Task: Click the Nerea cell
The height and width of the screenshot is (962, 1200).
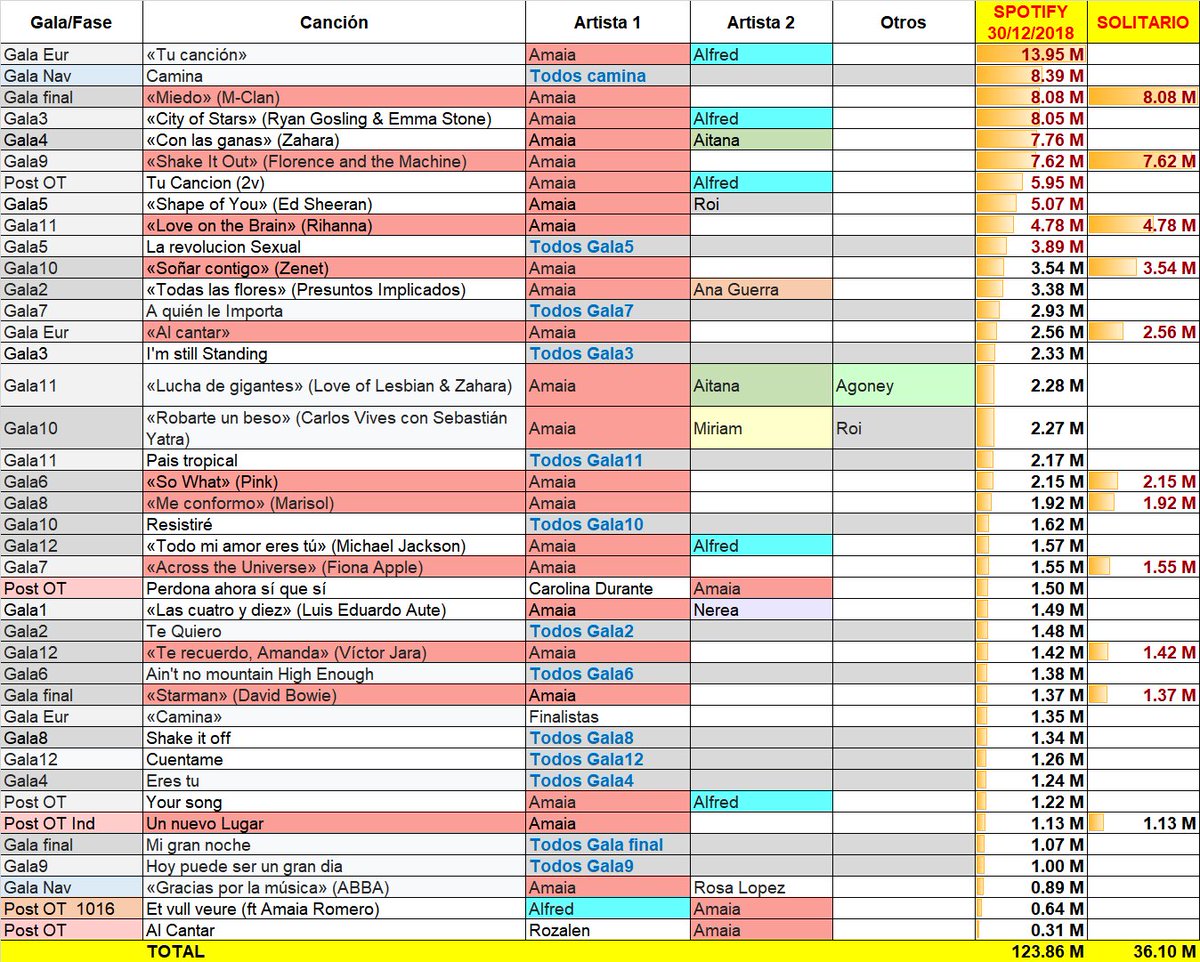Action: tap(761, 610)
